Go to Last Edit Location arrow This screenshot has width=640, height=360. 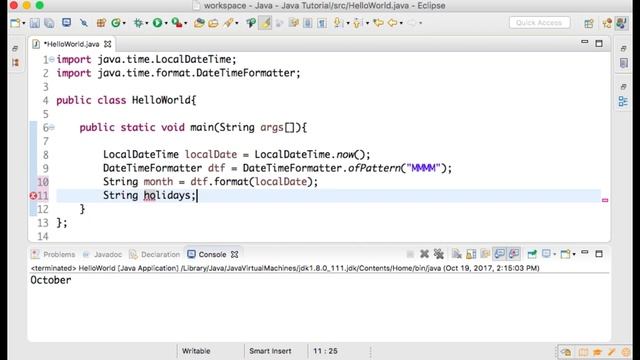(x=378, y=23)
